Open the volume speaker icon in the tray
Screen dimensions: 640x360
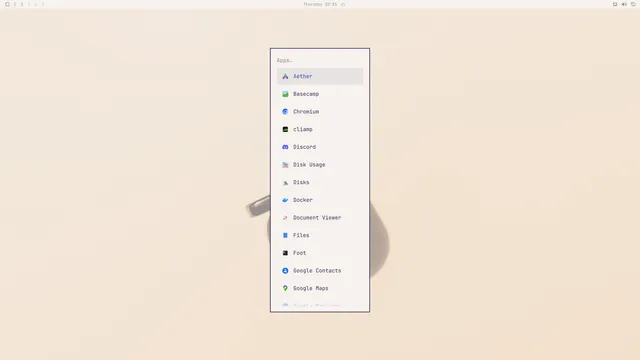click(624, 4)
